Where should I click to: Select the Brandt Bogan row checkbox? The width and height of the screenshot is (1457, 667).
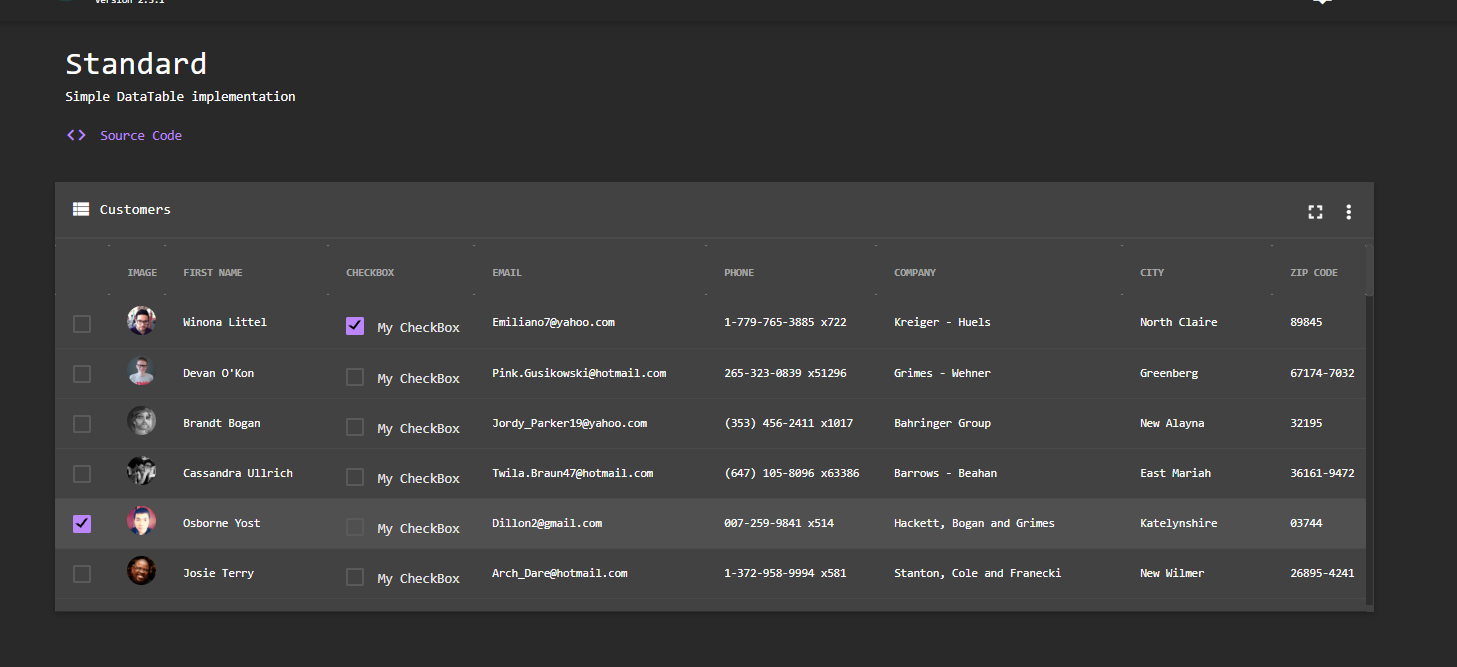[x=82, y=424]
